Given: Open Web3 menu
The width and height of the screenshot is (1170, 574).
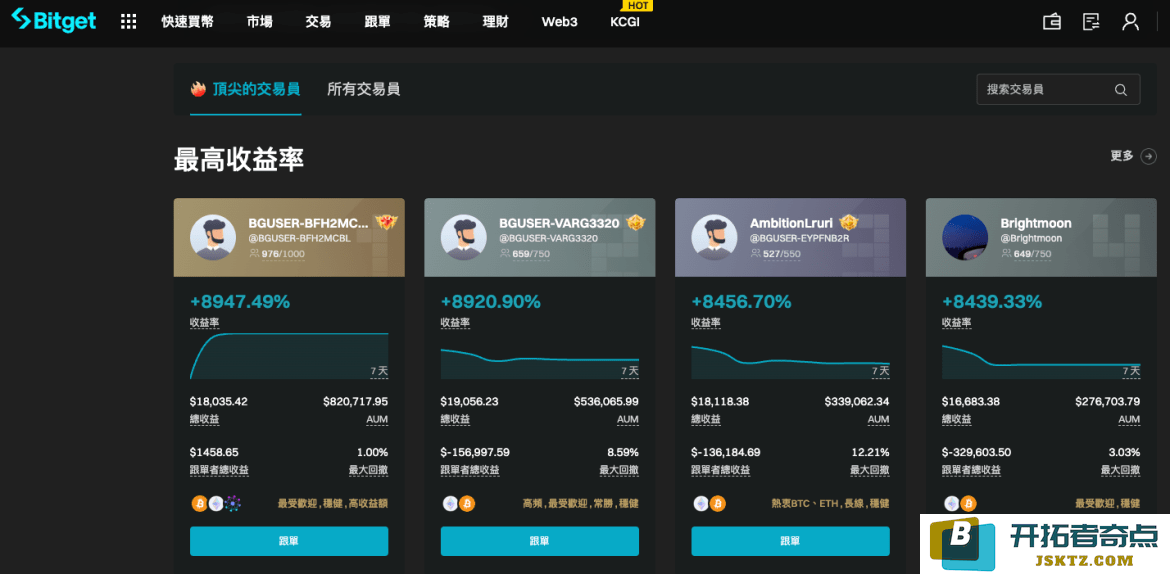Looking at the screenshot, I should click(560, 22).
